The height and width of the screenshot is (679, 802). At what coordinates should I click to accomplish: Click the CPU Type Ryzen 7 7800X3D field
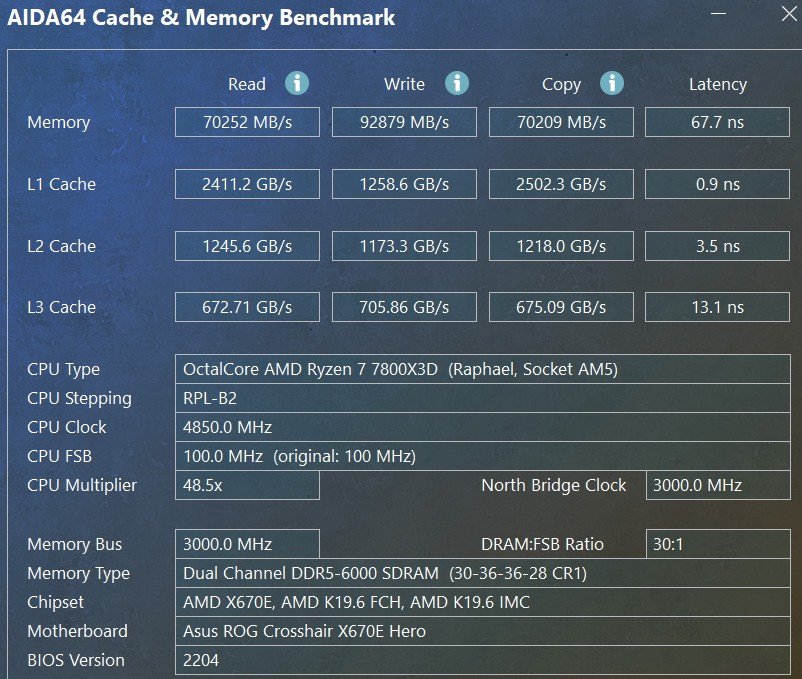pyautogui.click(x=483, y=369)
